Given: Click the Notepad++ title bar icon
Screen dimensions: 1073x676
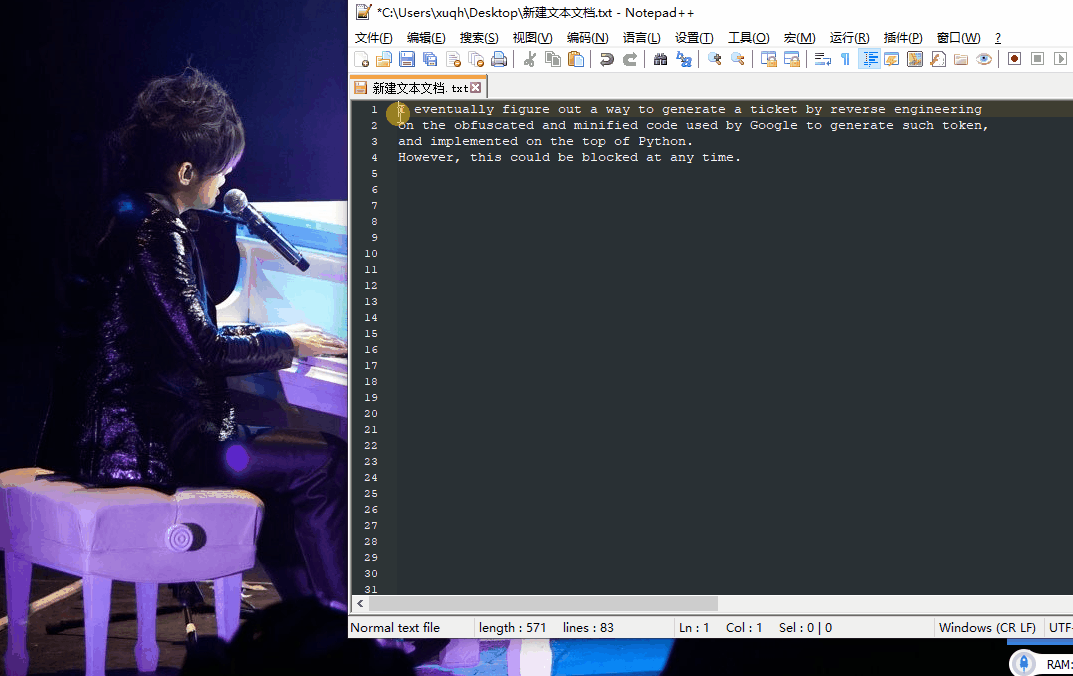Looking at the screenshot, I should tap(363, 12).
